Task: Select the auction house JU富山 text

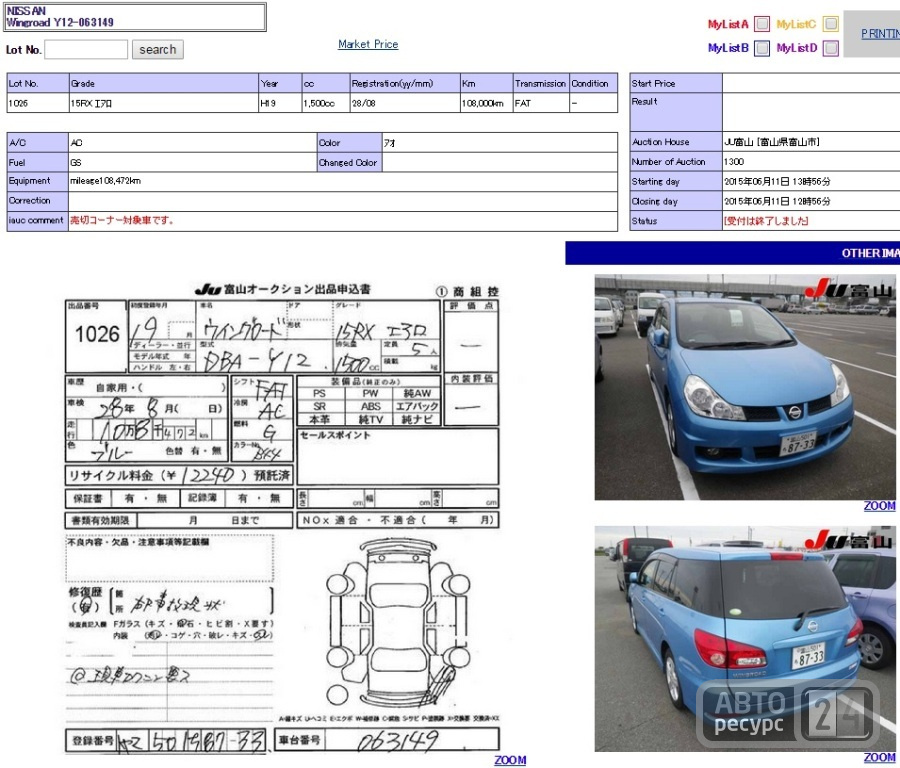Action: pyautogui.click(x=772, y=142)
